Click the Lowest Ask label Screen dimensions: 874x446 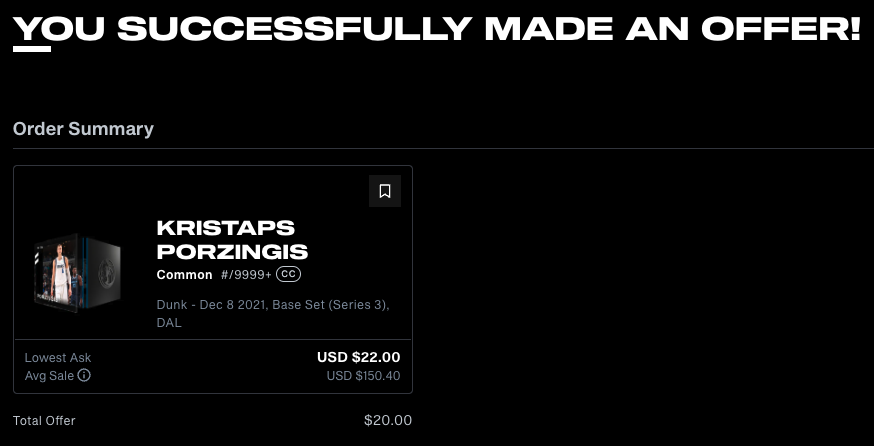point(58,358)
